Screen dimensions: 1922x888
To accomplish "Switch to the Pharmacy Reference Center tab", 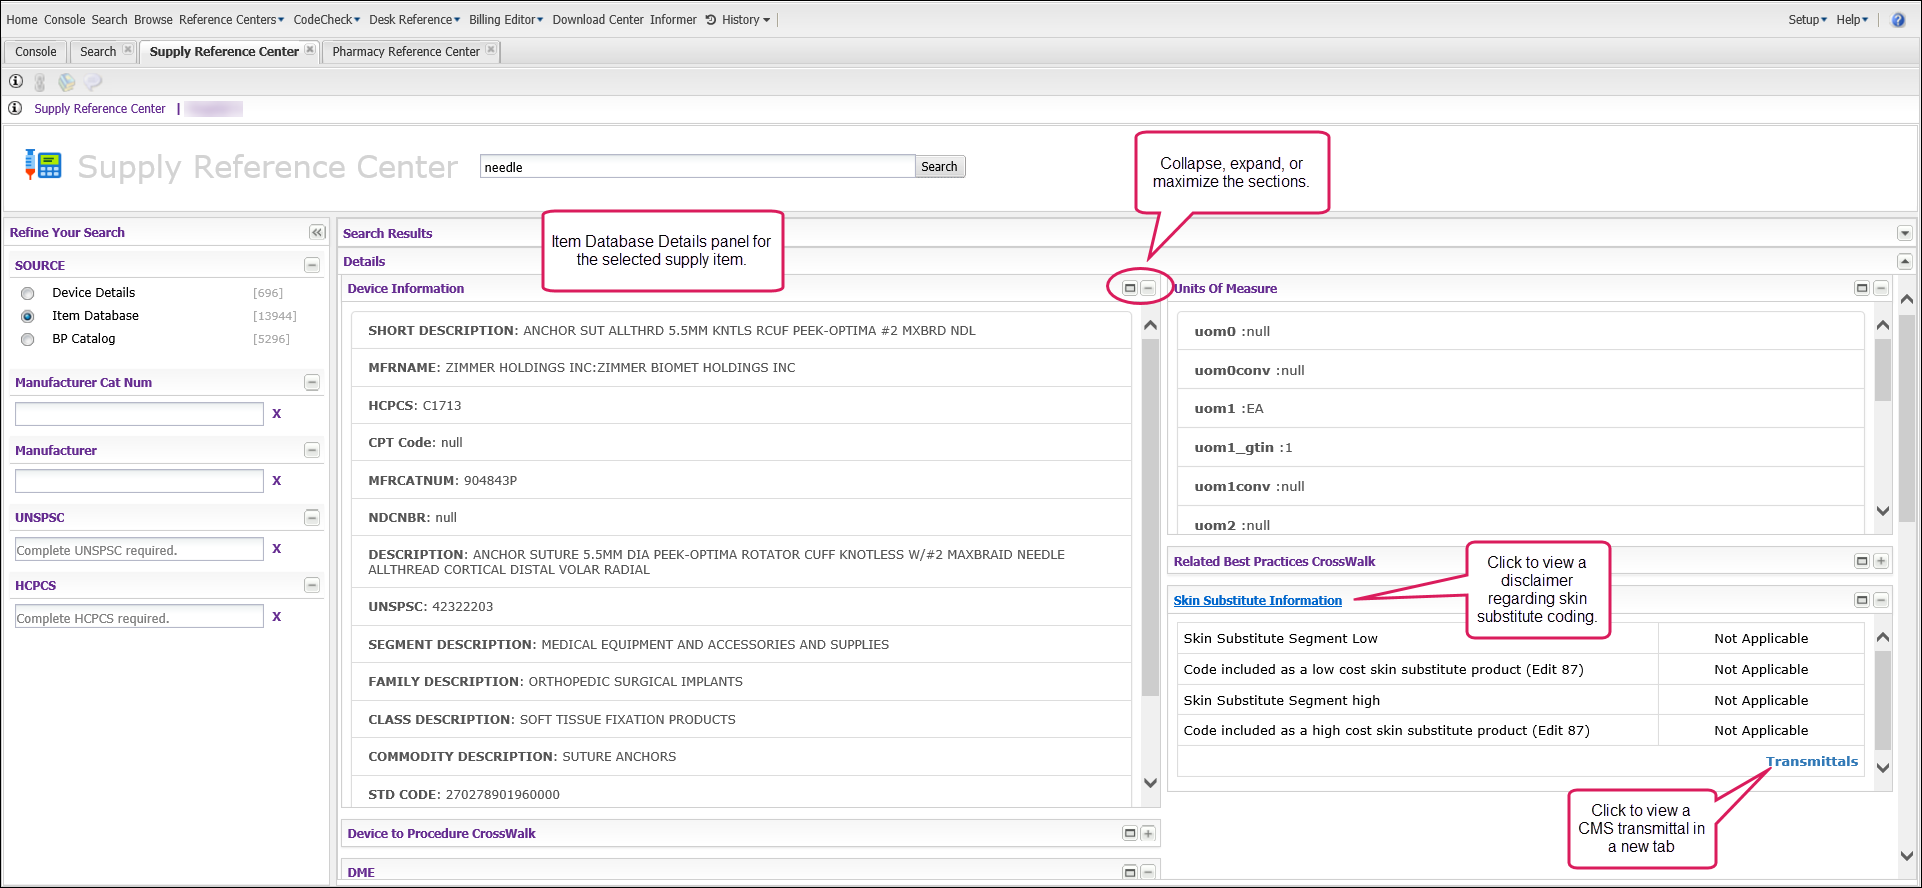I will click(x=405, y=52).
